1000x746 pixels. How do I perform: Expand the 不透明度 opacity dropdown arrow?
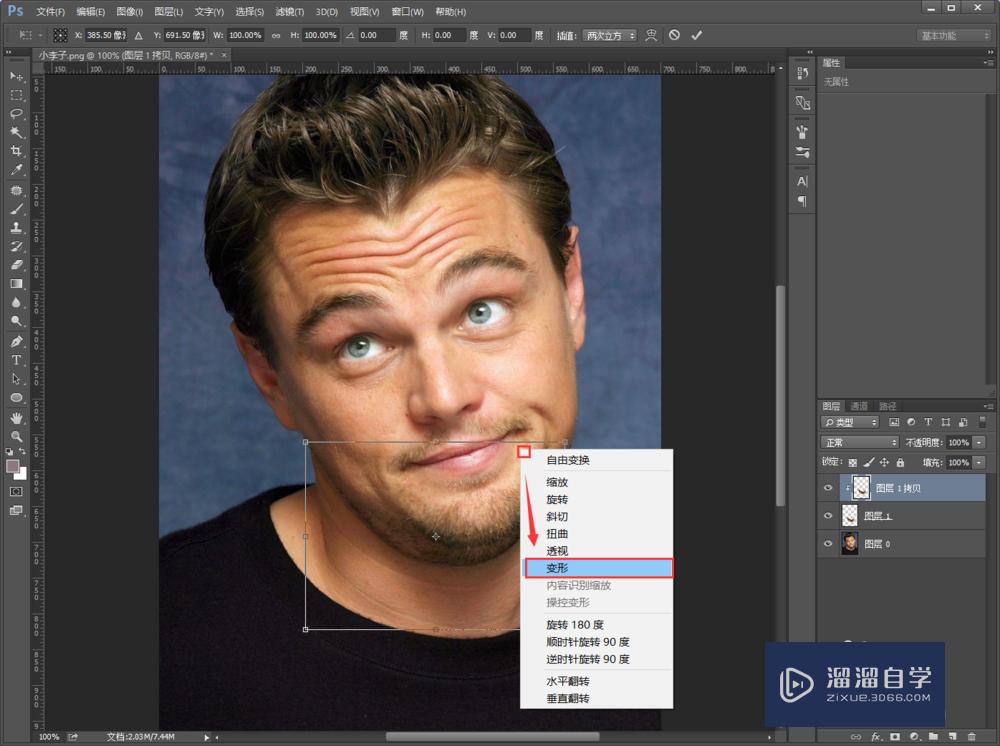coord(979,442)
